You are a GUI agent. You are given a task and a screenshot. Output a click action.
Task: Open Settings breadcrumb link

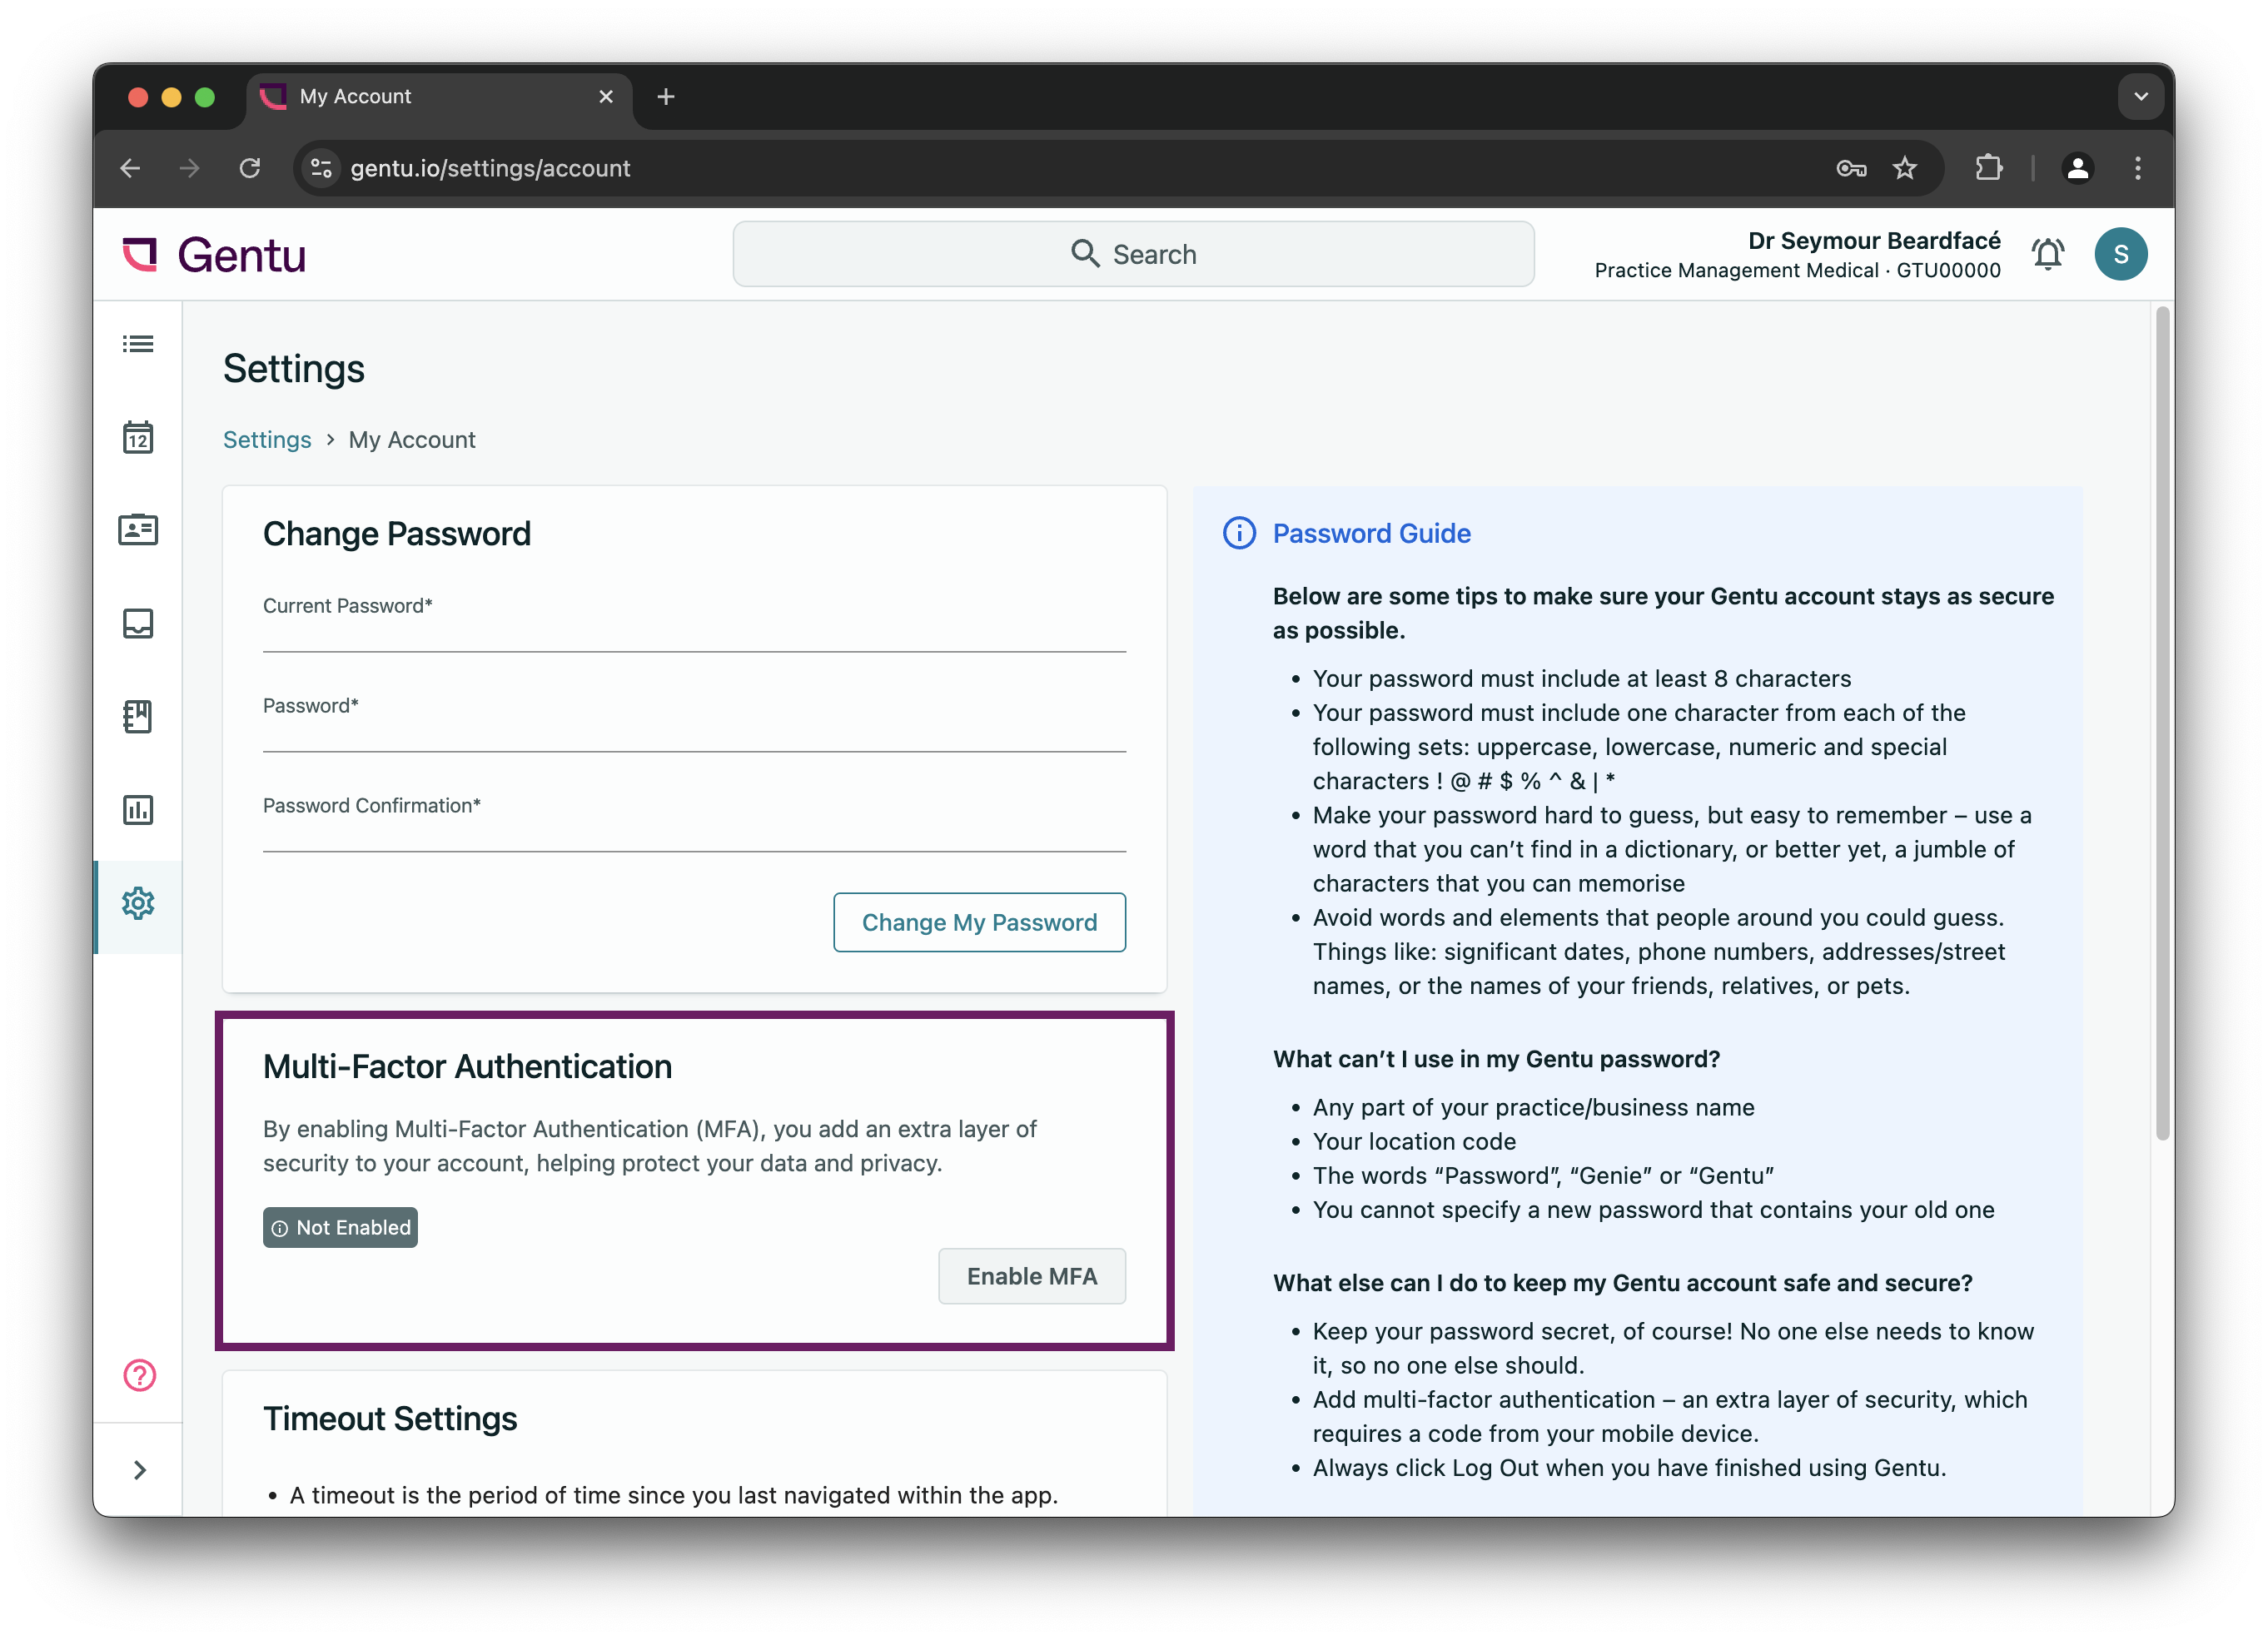(x=267, y=440)
